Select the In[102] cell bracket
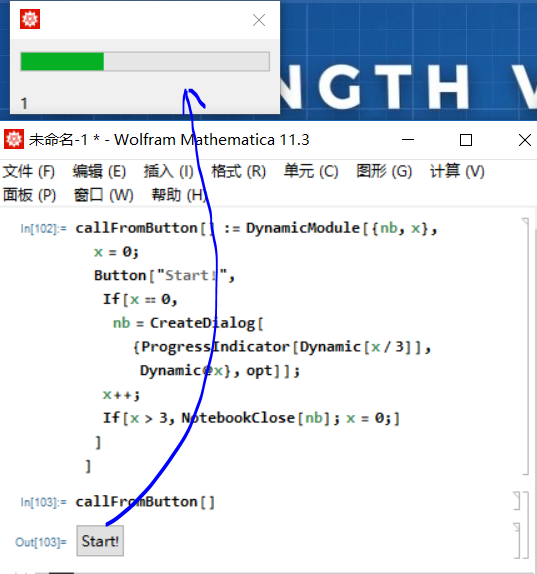This screenshot has height=574, width=537. pyautogui.click(x=525, y=346)
